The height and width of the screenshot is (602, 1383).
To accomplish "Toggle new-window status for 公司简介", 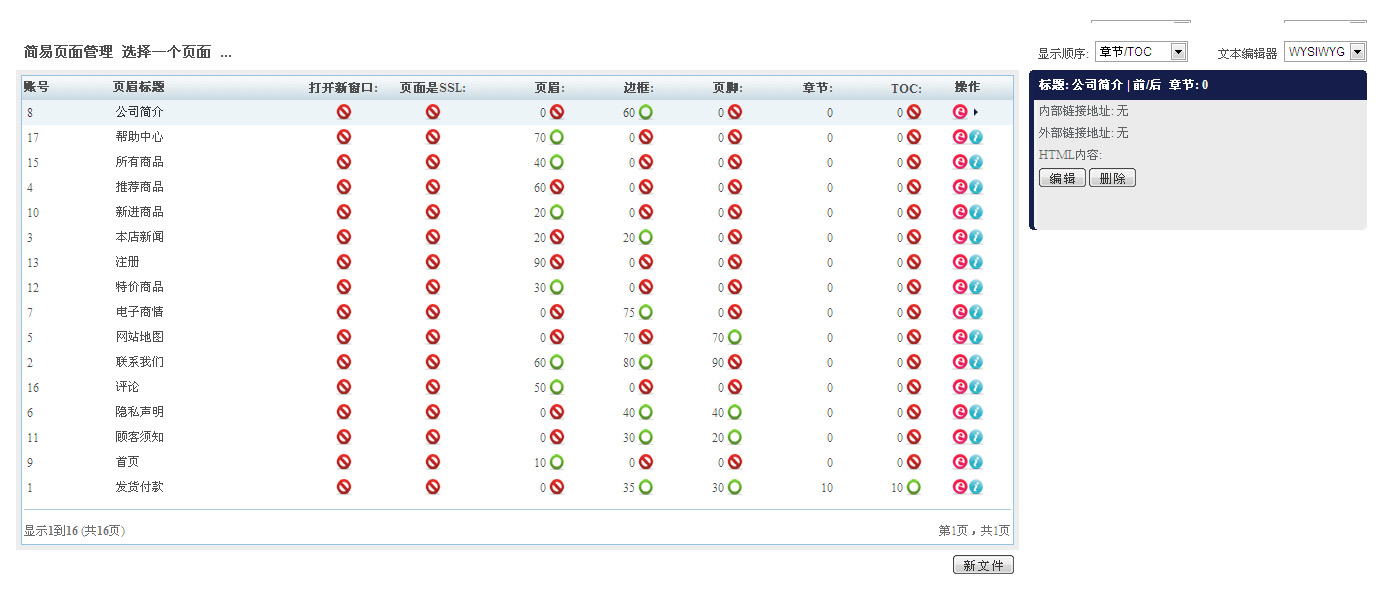I will click(344, 112).
